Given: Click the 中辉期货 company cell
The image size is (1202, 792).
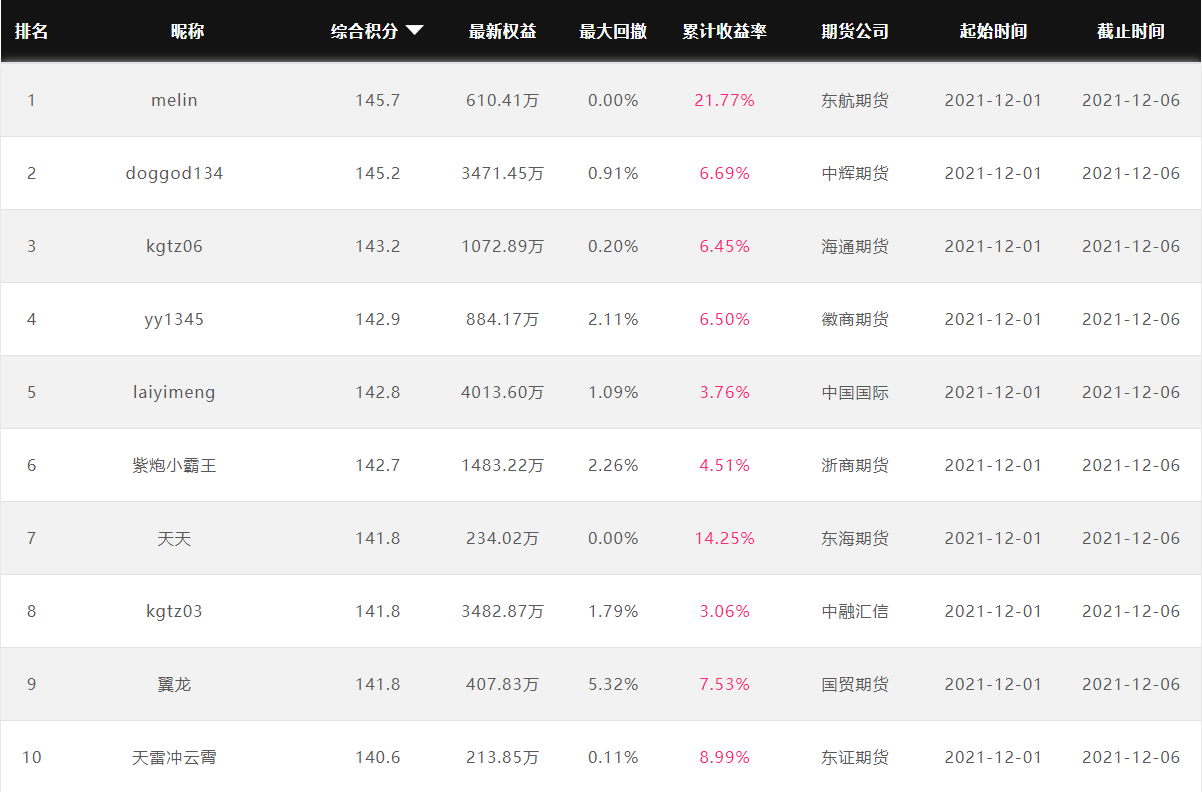Looking at the screenshot, I should point(855,173).
